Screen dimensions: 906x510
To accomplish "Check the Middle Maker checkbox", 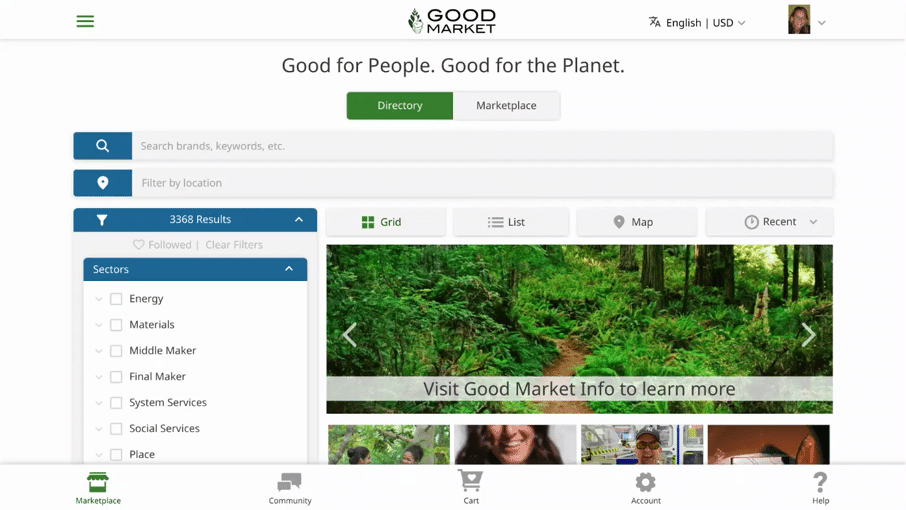I will click(116, 351).
